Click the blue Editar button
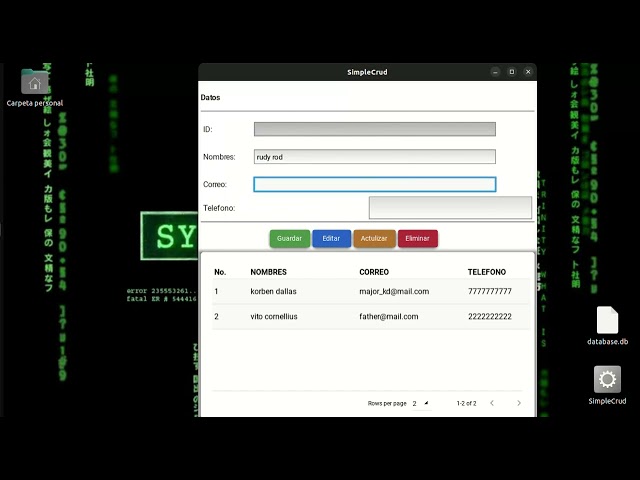Image resolution: width=640 pixels, height=480 pixels. [x=331, y=238]
